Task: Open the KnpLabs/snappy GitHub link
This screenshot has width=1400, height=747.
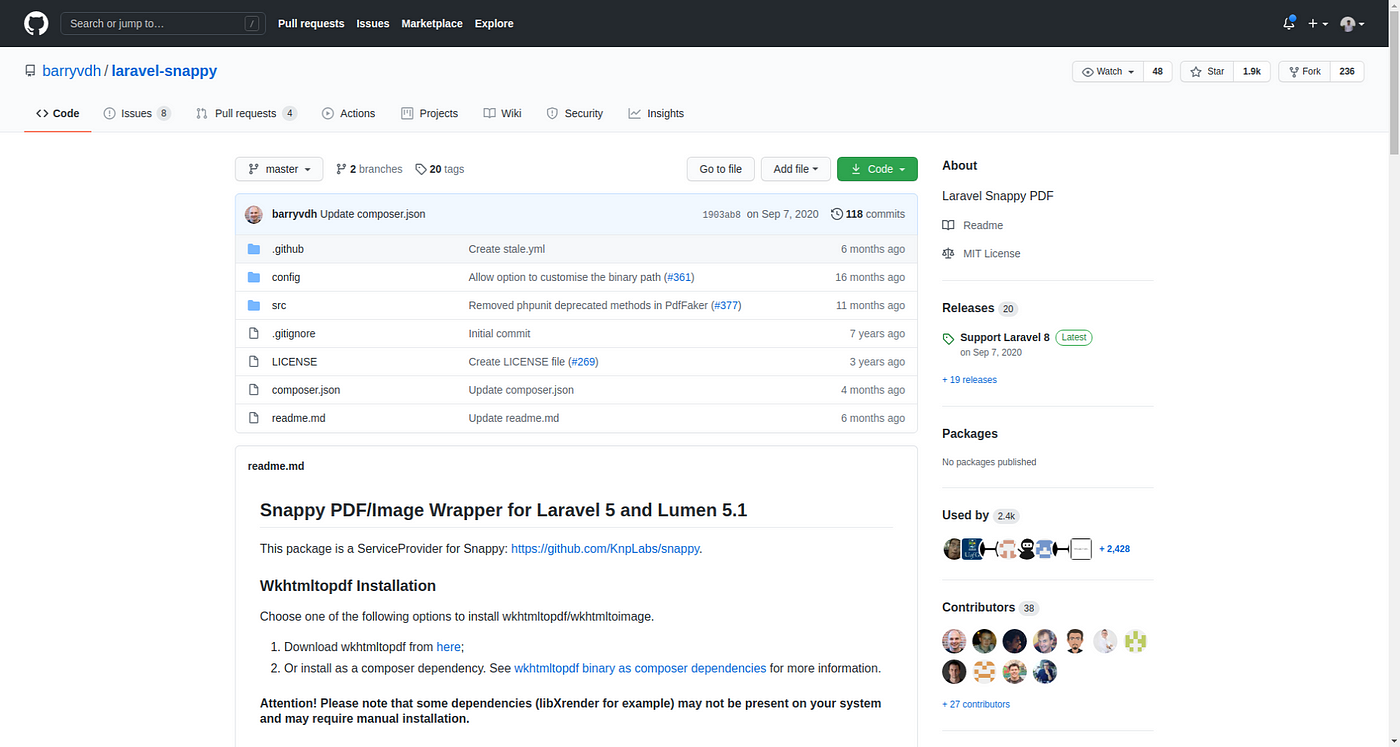Action: [x=605, y=548]
